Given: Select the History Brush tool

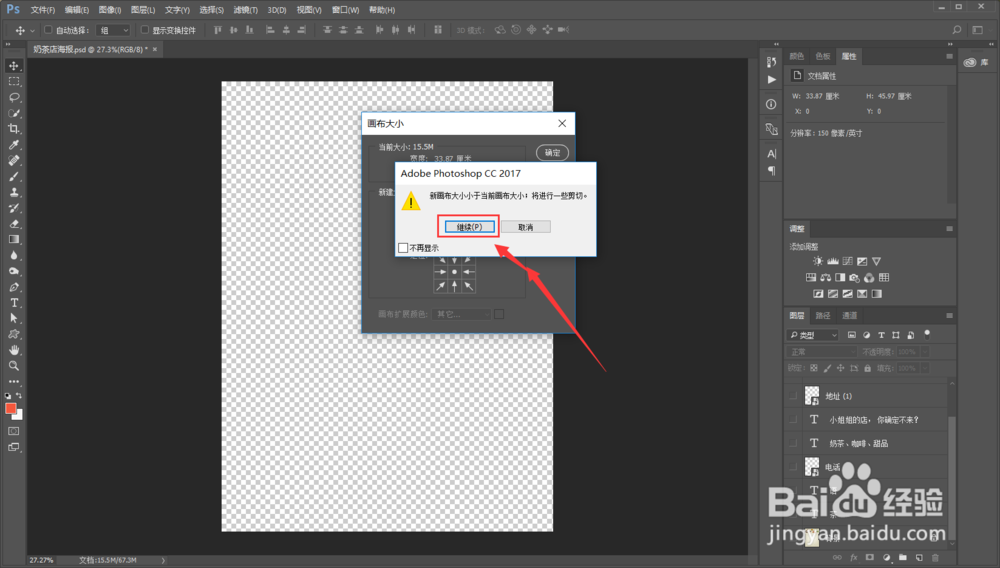Looking at the screenshot, I should click(x=13, y=208).
